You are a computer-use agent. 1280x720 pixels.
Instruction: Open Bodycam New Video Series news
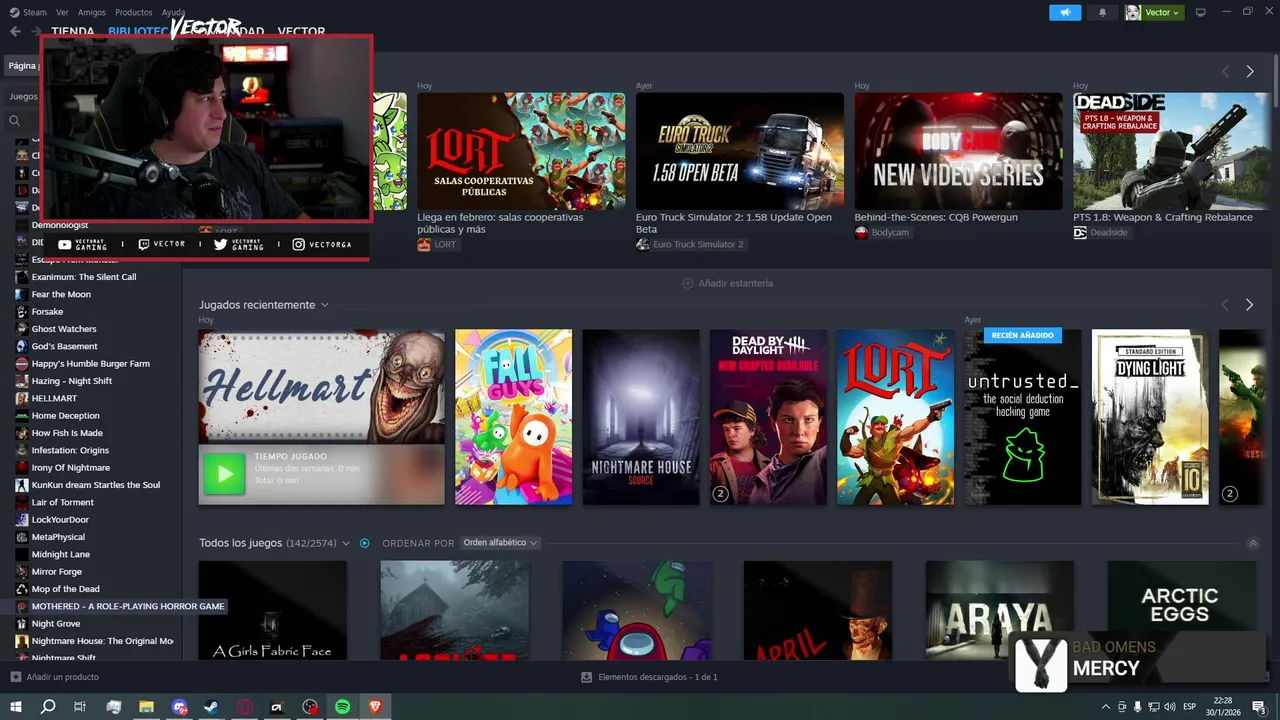958,151
